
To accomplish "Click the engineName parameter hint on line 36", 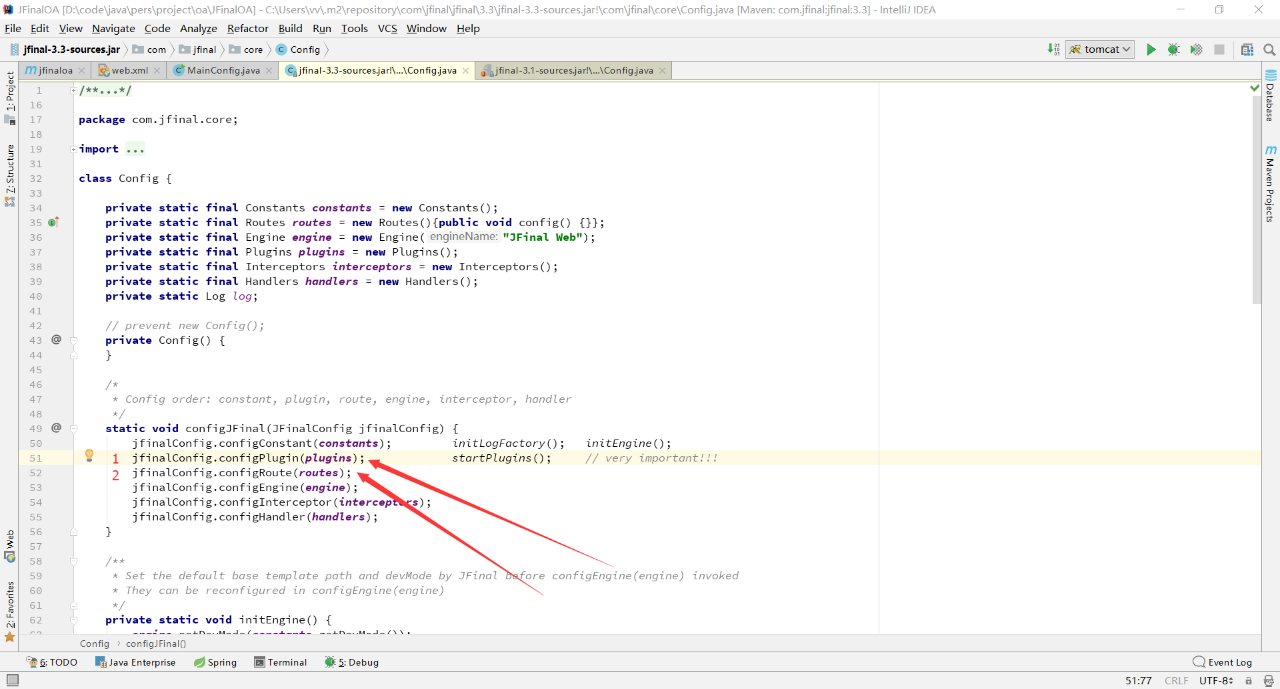I will 464,237.
